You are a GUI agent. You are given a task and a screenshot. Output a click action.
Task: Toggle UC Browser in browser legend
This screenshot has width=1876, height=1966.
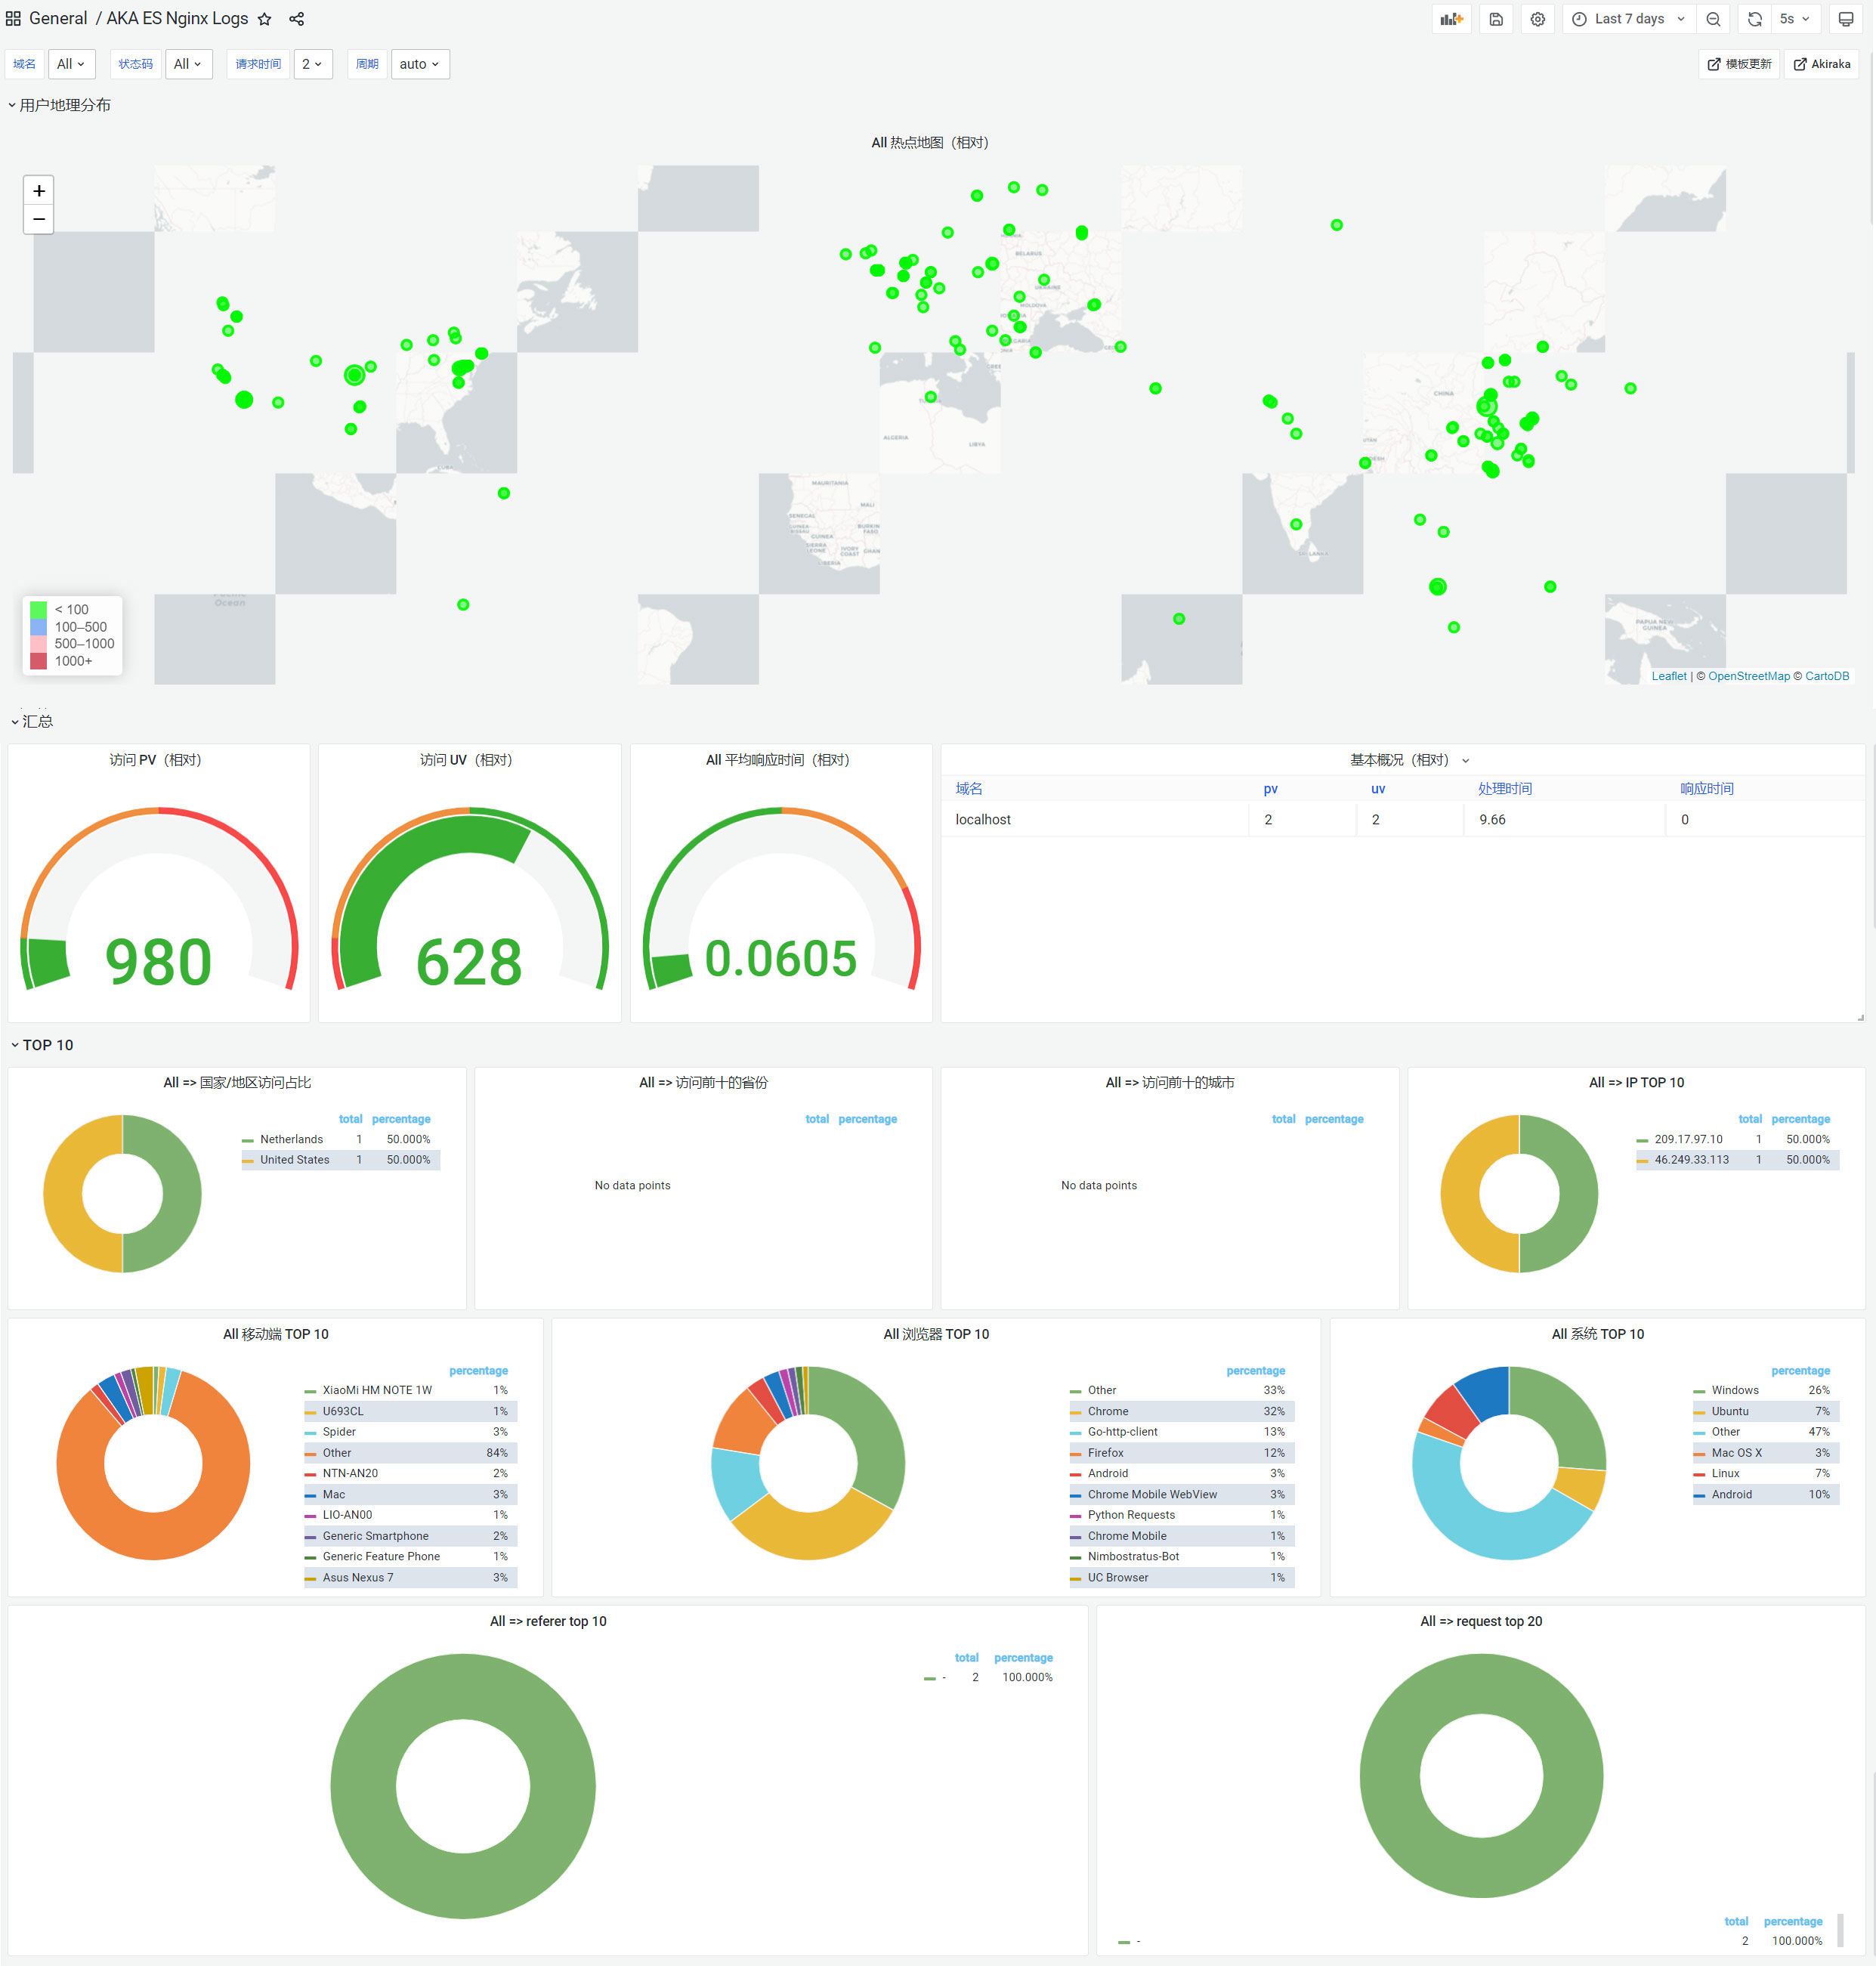1117,1578
